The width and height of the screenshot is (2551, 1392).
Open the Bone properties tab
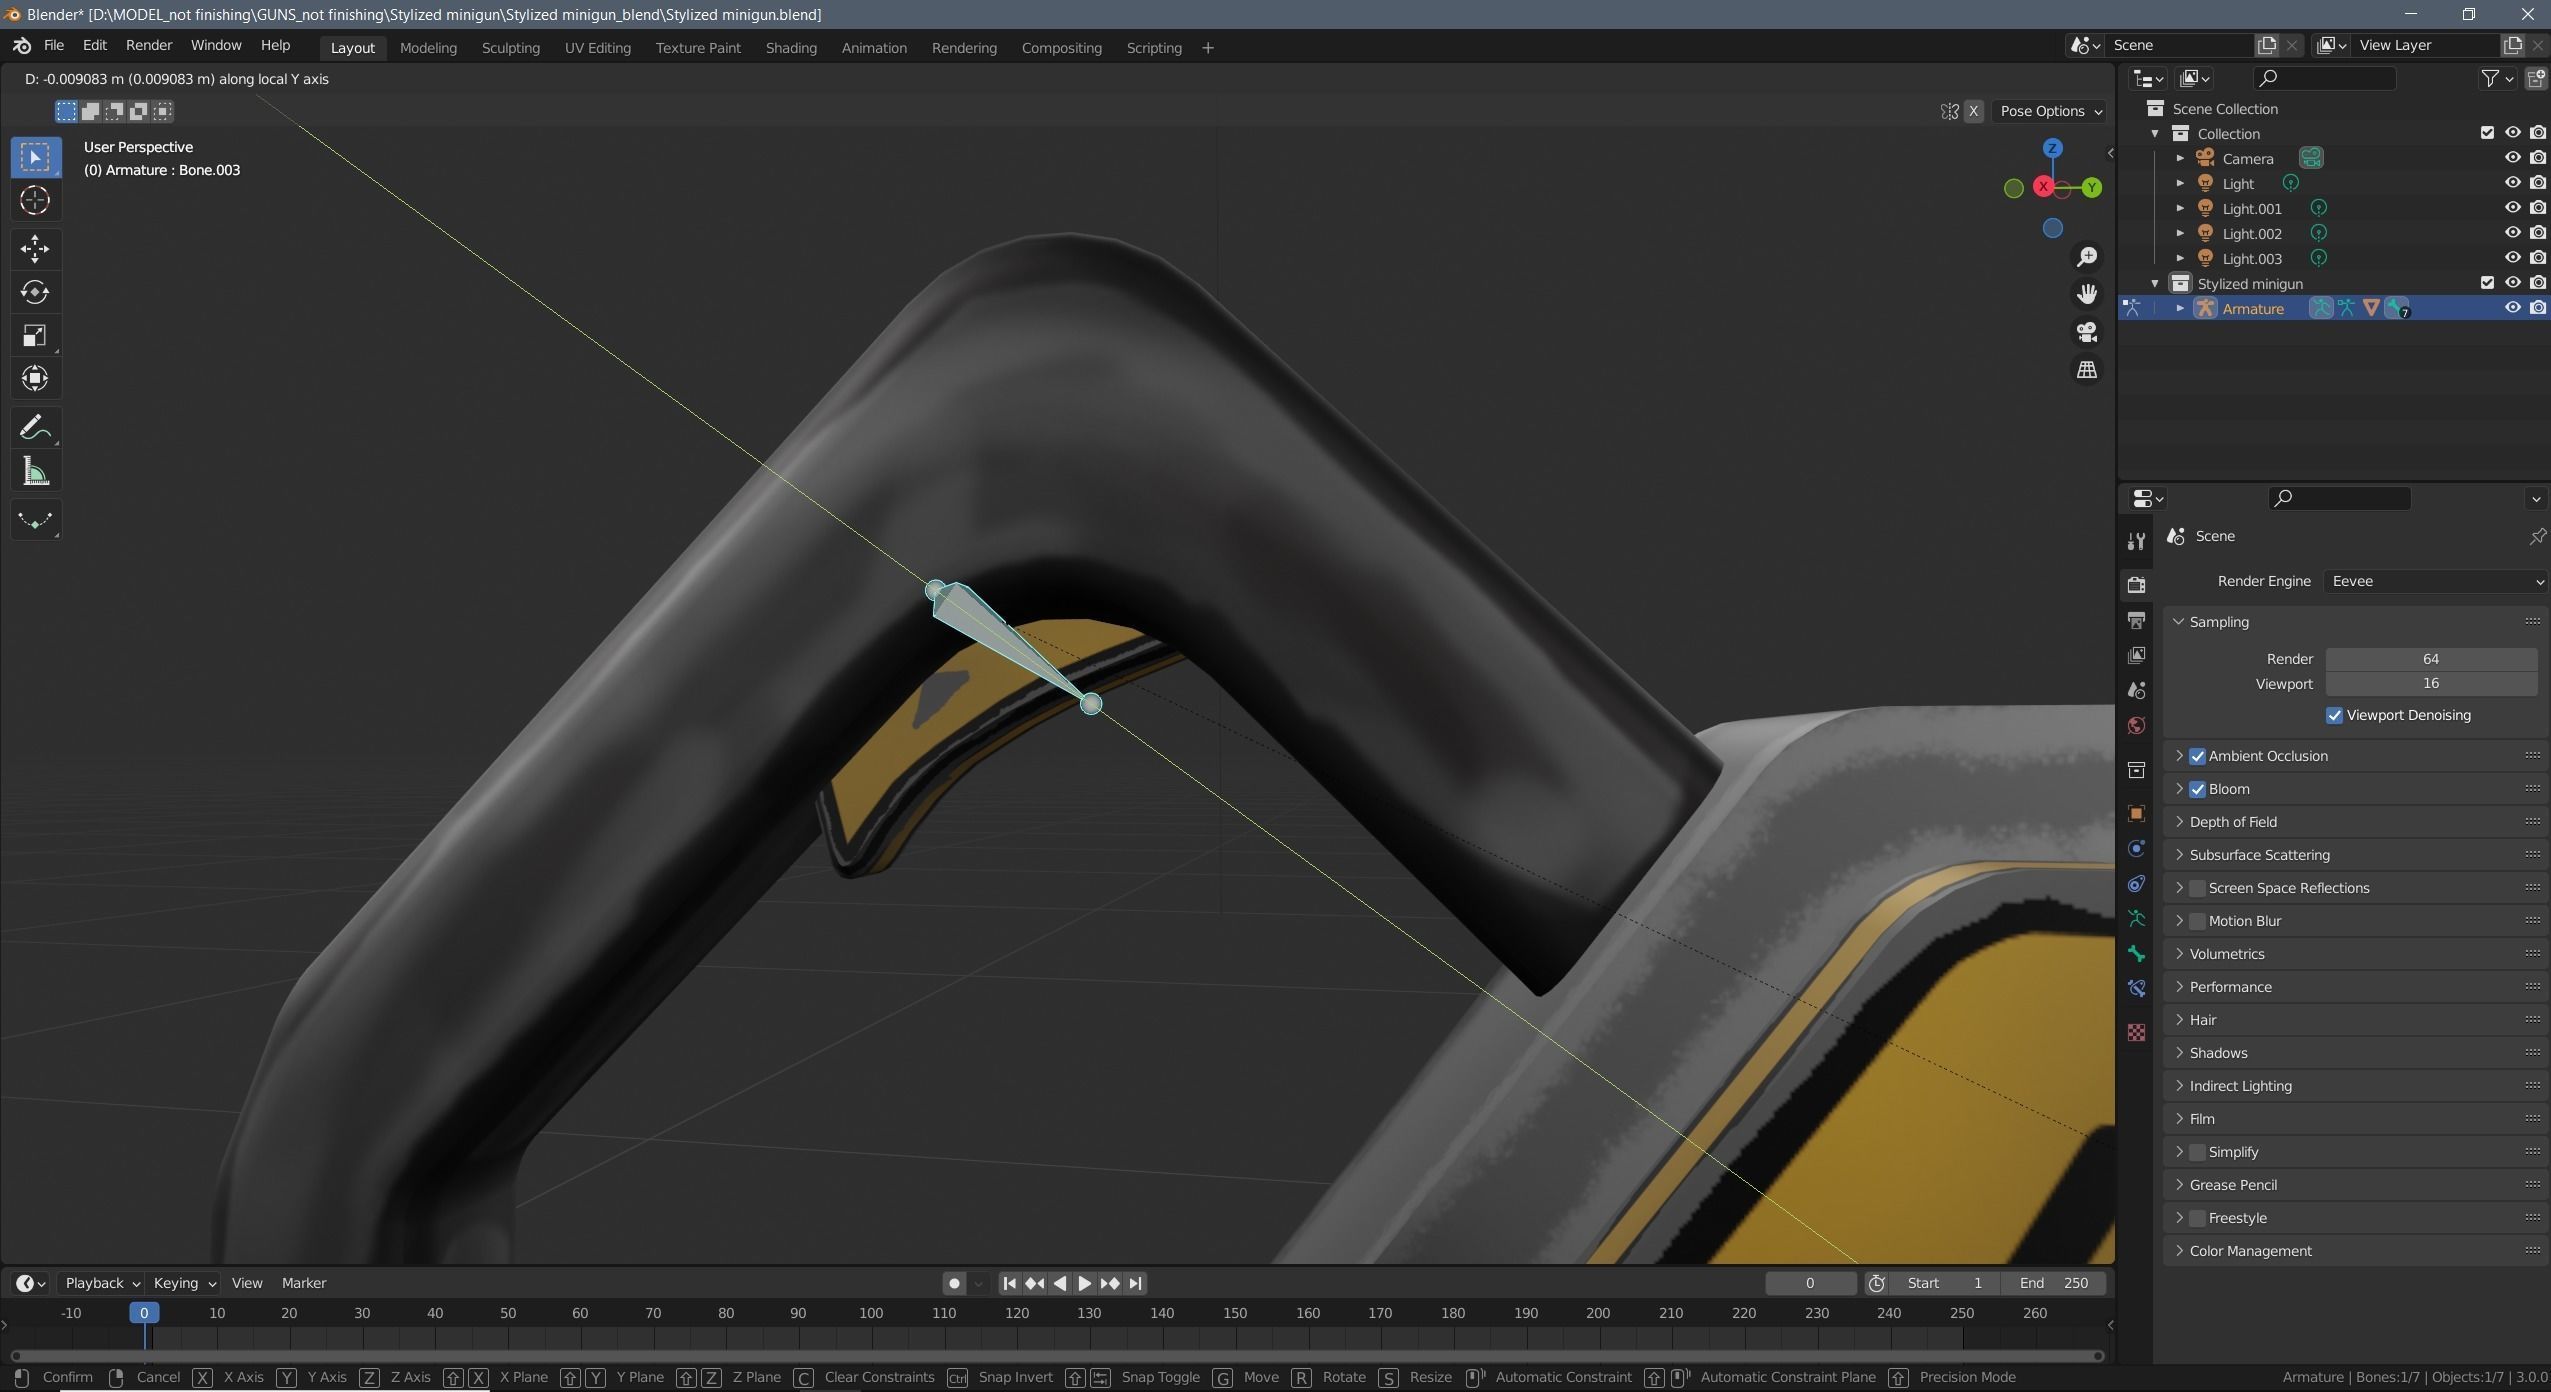click(x=2137, y=953)
